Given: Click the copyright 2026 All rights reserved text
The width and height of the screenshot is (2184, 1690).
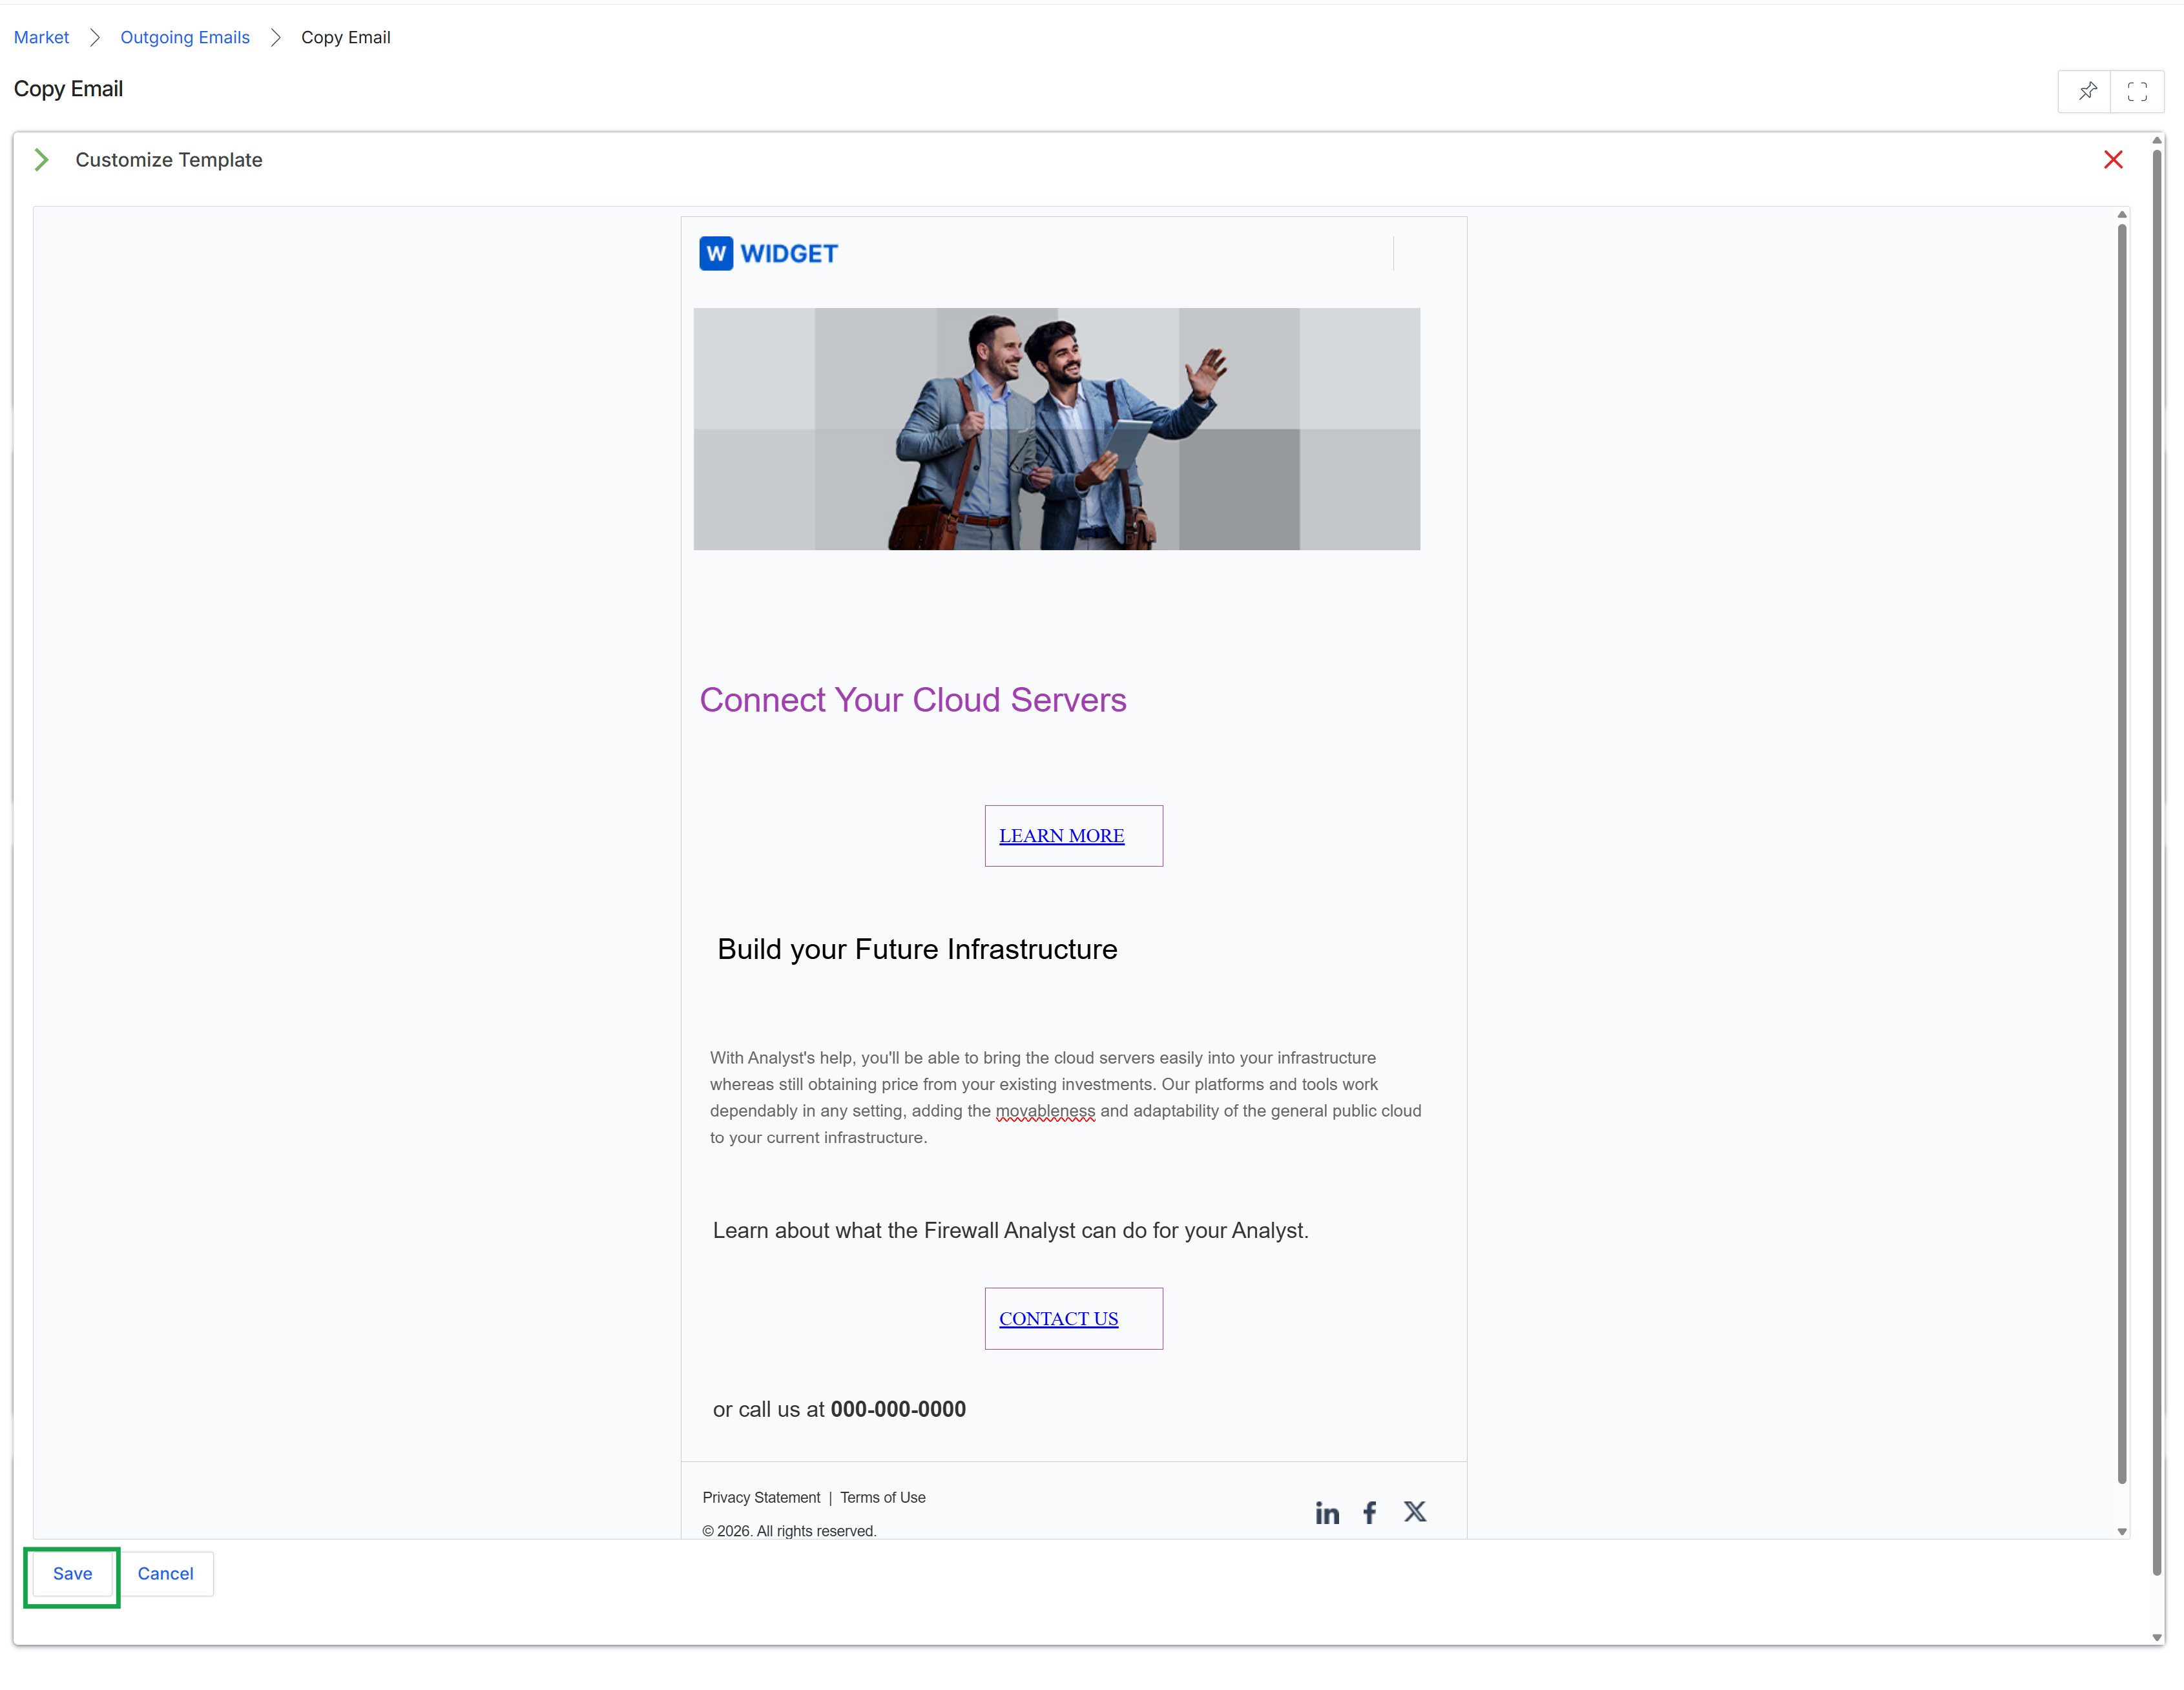Looking at the screenshot, I should tap(789, 1531).
